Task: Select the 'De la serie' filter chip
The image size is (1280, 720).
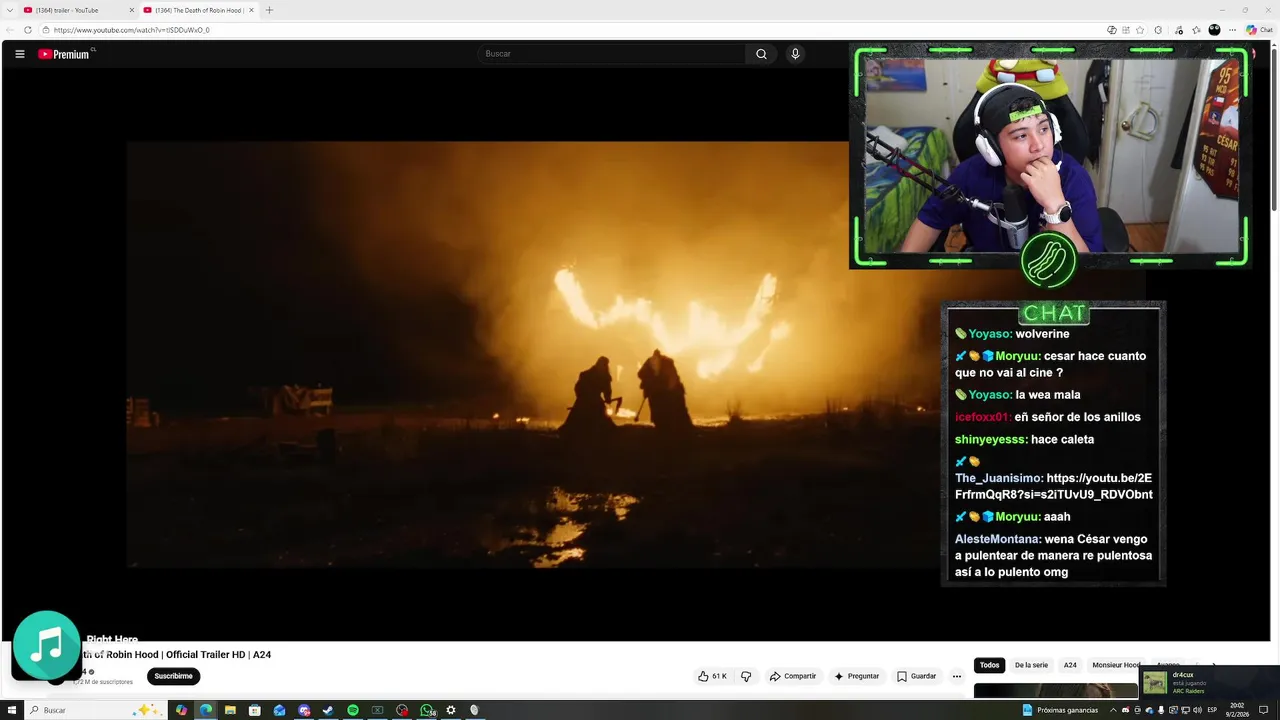Action: [x=1031, y=665]
